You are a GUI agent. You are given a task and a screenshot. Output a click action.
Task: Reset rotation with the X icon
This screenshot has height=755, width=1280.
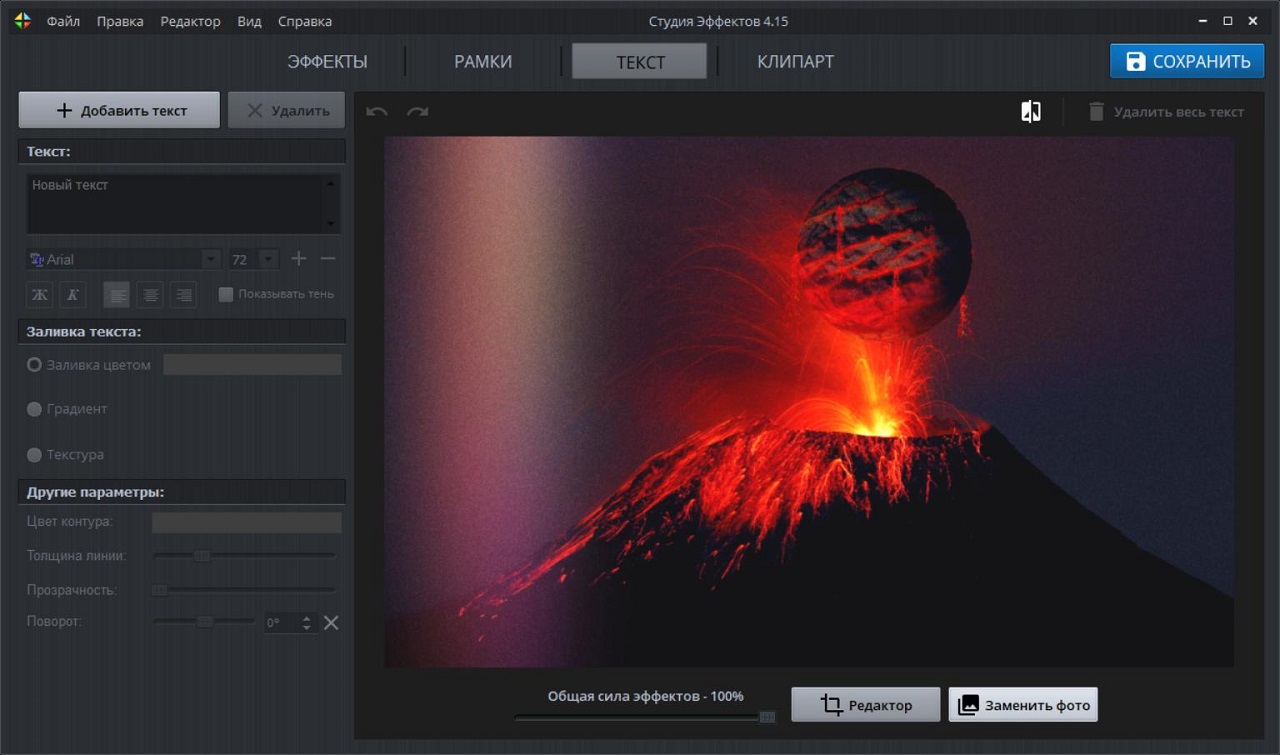(331, 623)
